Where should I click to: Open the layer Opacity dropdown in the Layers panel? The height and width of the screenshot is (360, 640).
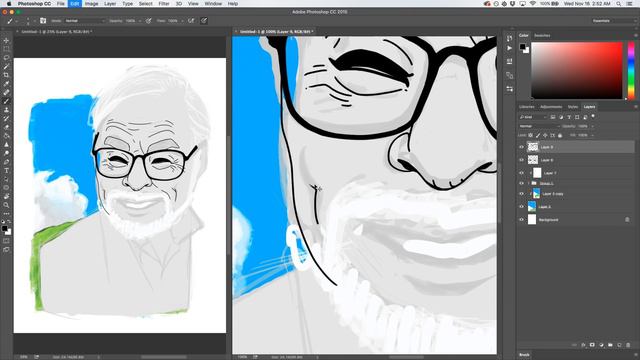[592, 127]
